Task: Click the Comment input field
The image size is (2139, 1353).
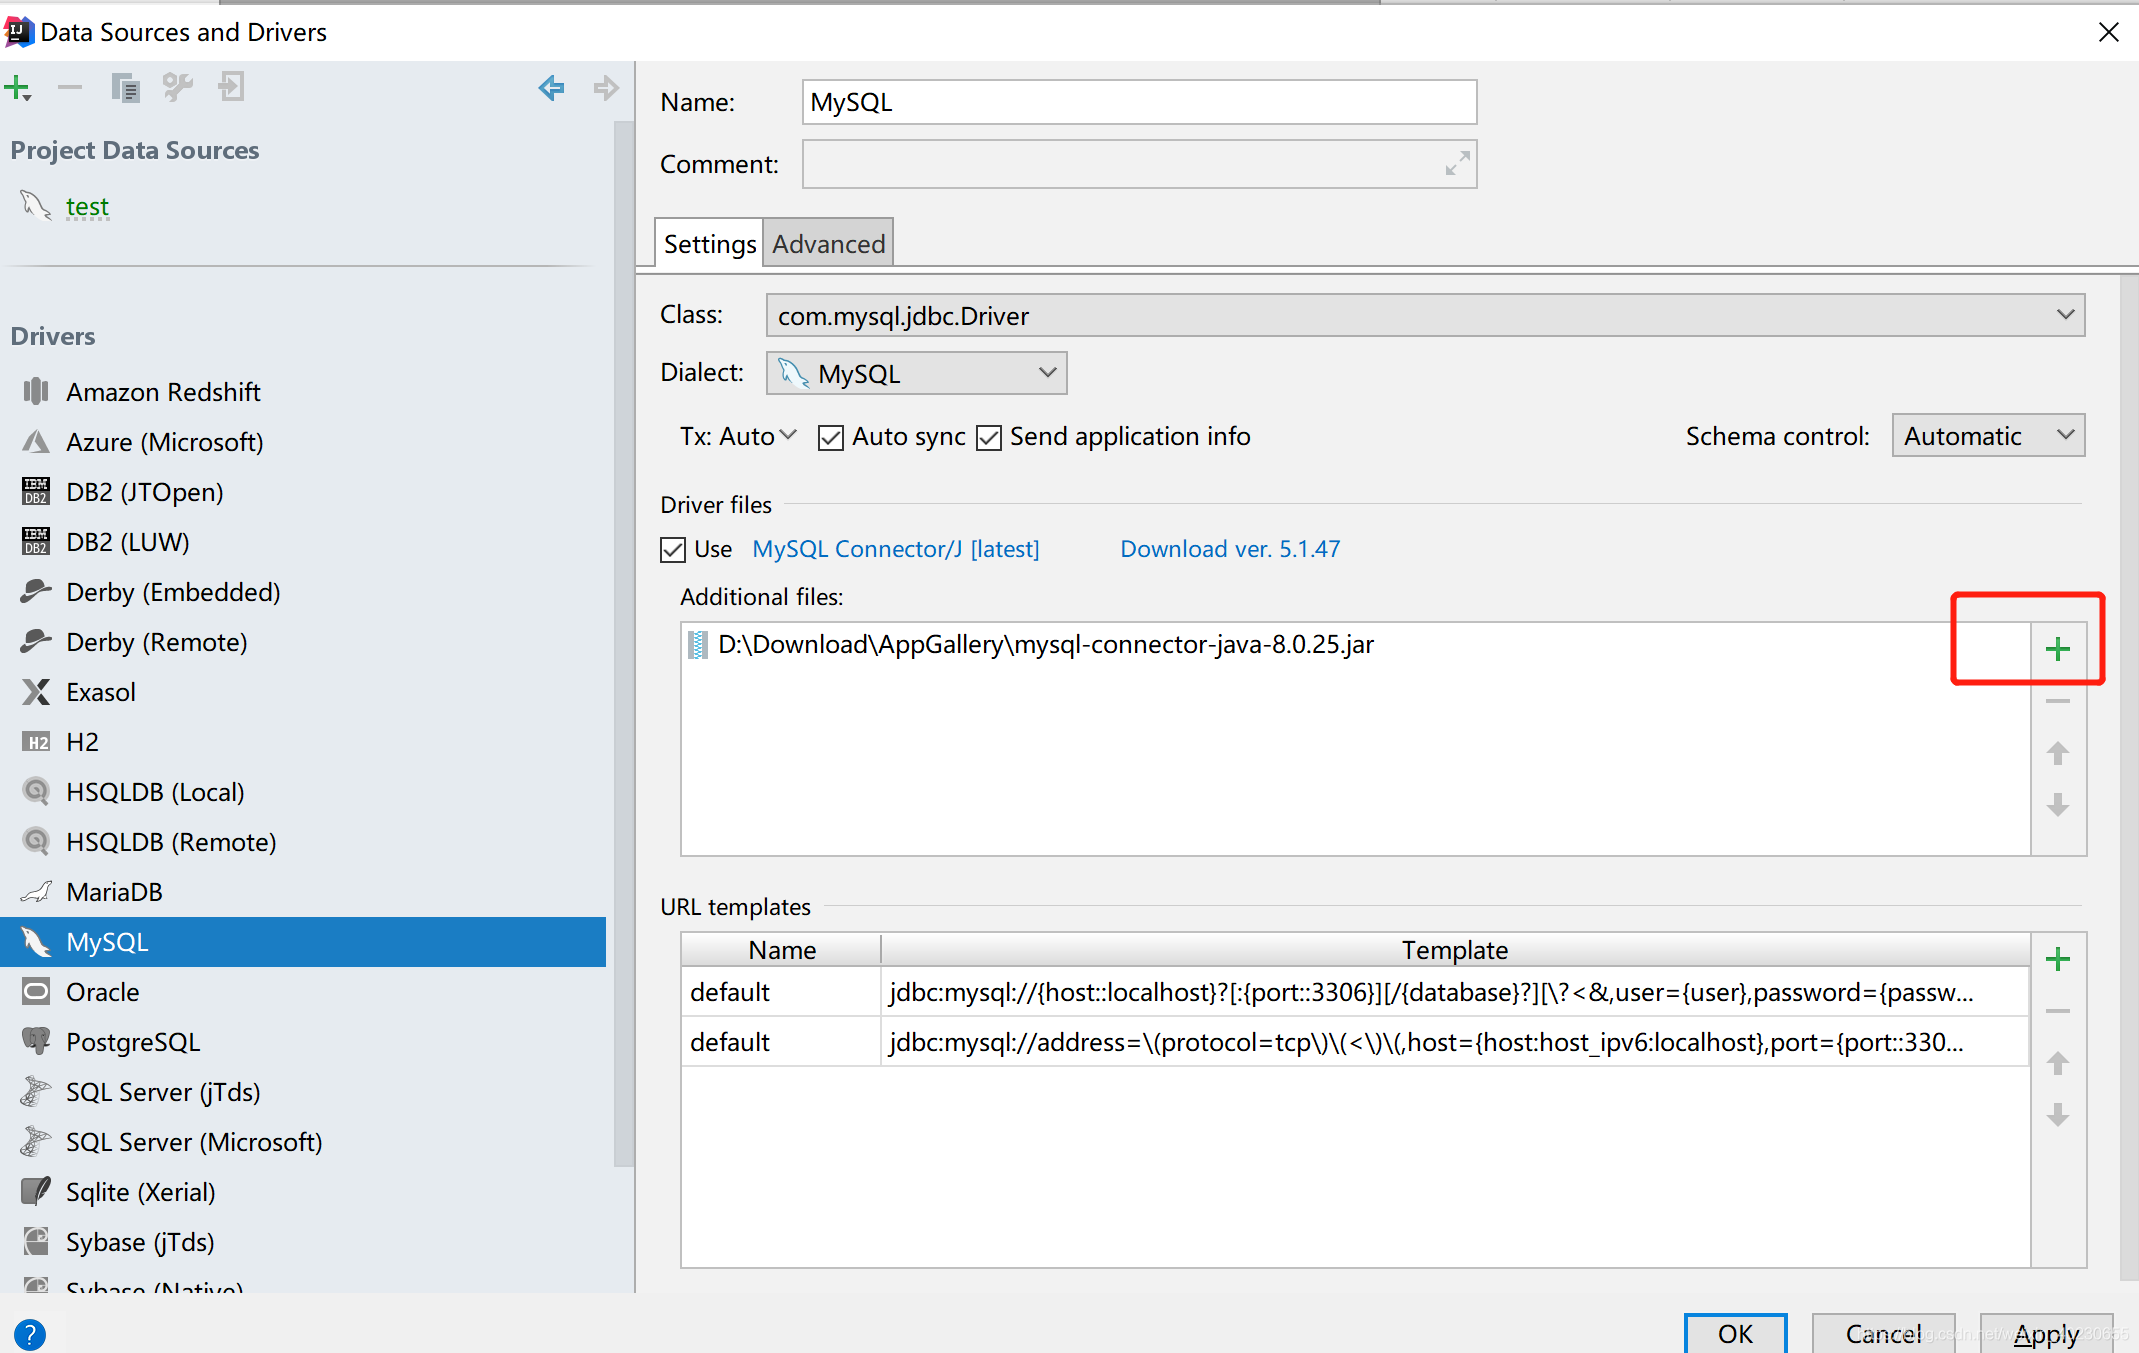Action: 1139,164
